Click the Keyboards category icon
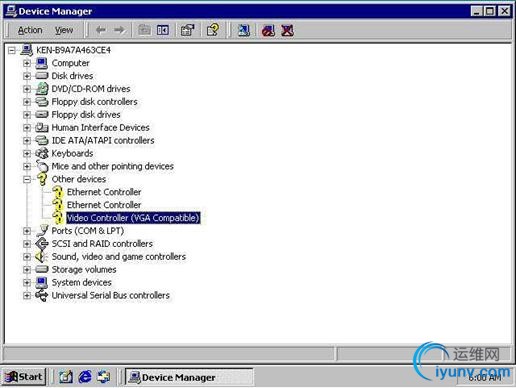The width and height of the screenshot is (516, 388). pyautogui.click(x=42, y=153)
